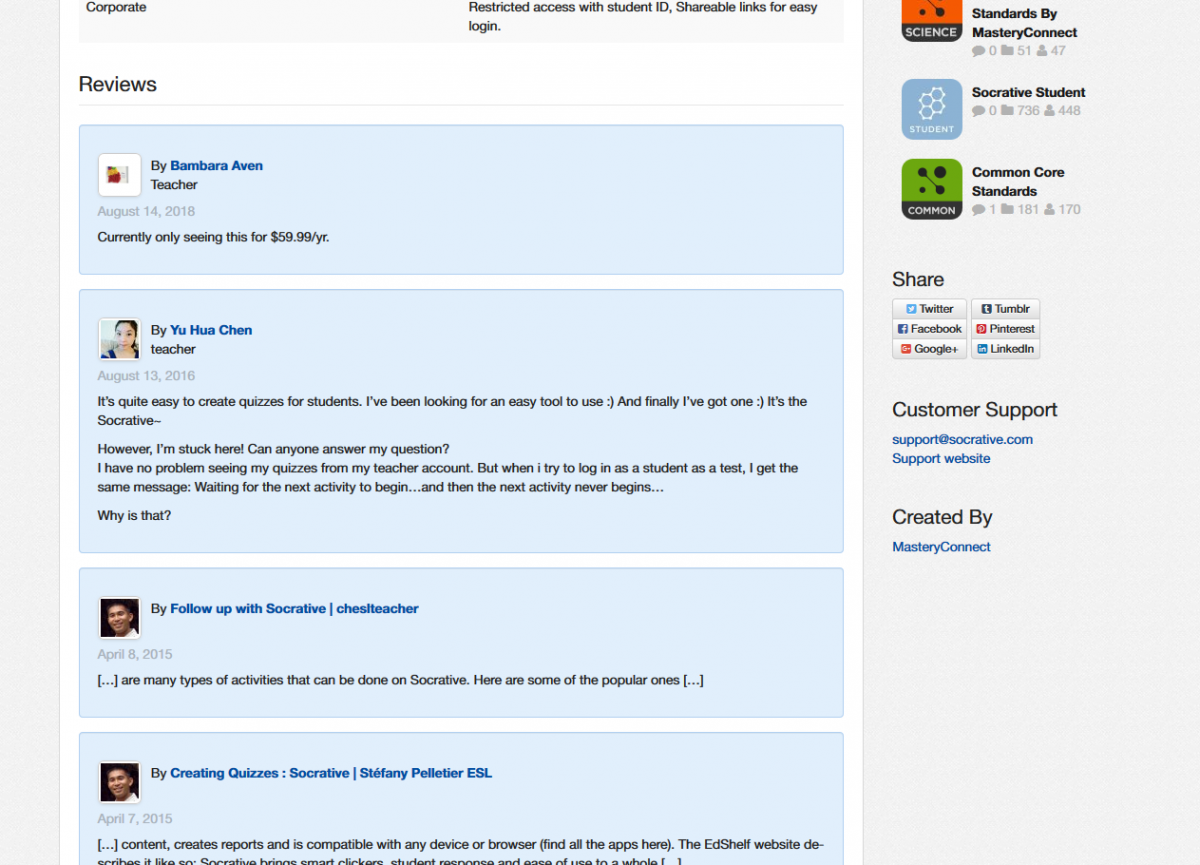
Task: Open the Socrative Student title link
Action: [x=1028, y=92]
